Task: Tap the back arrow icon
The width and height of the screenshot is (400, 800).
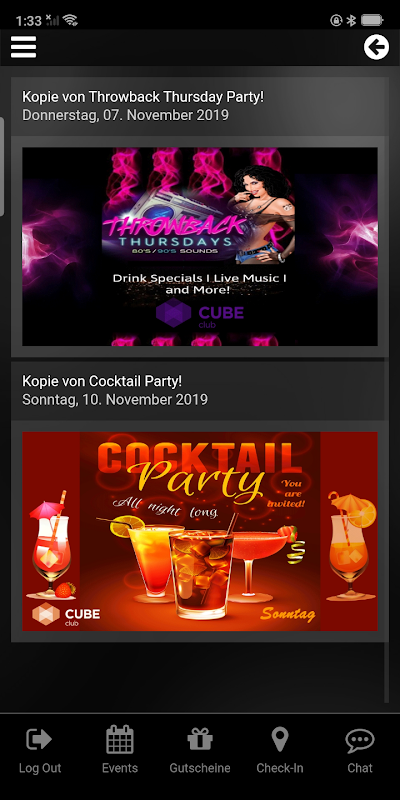Action: coord(377,47)
